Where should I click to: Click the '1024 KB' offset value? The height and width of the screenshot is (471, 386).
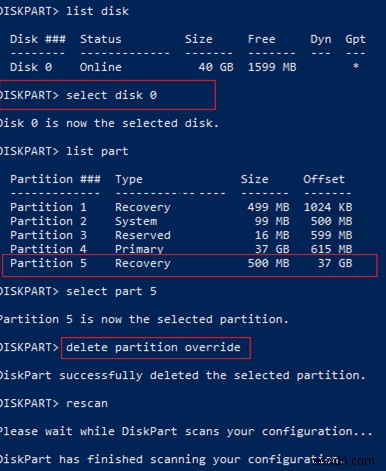pyautogui.click(x=328, y=207)
